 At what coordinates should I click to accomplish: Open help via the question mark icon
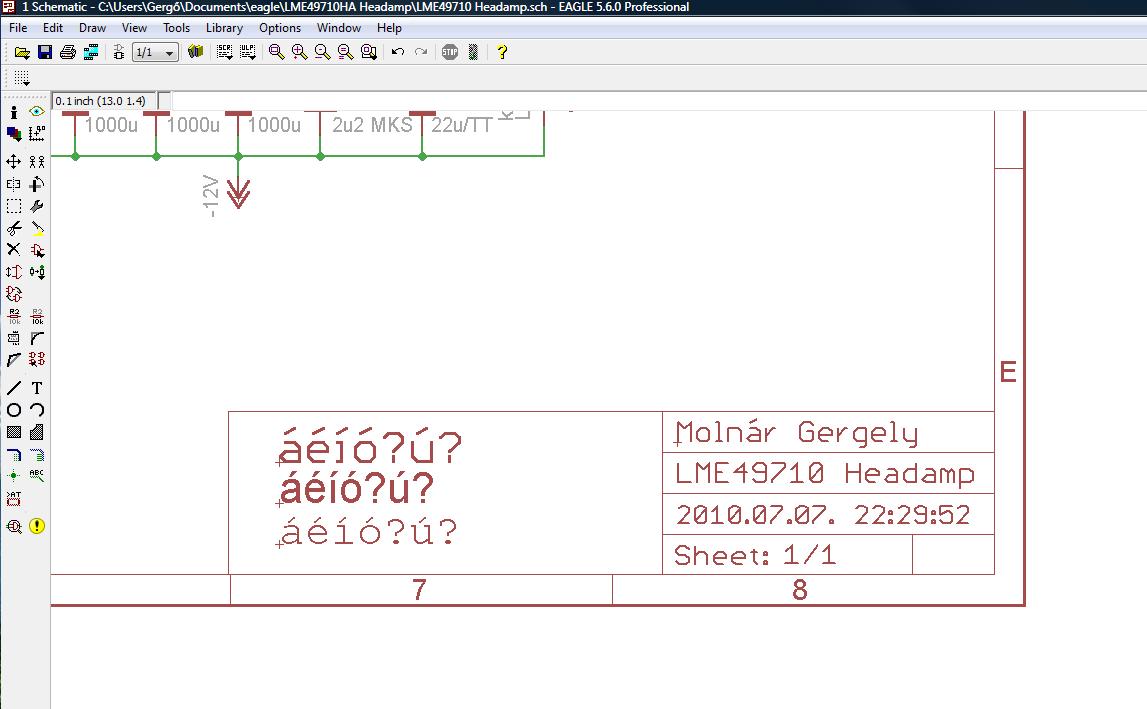coord(502,52)
